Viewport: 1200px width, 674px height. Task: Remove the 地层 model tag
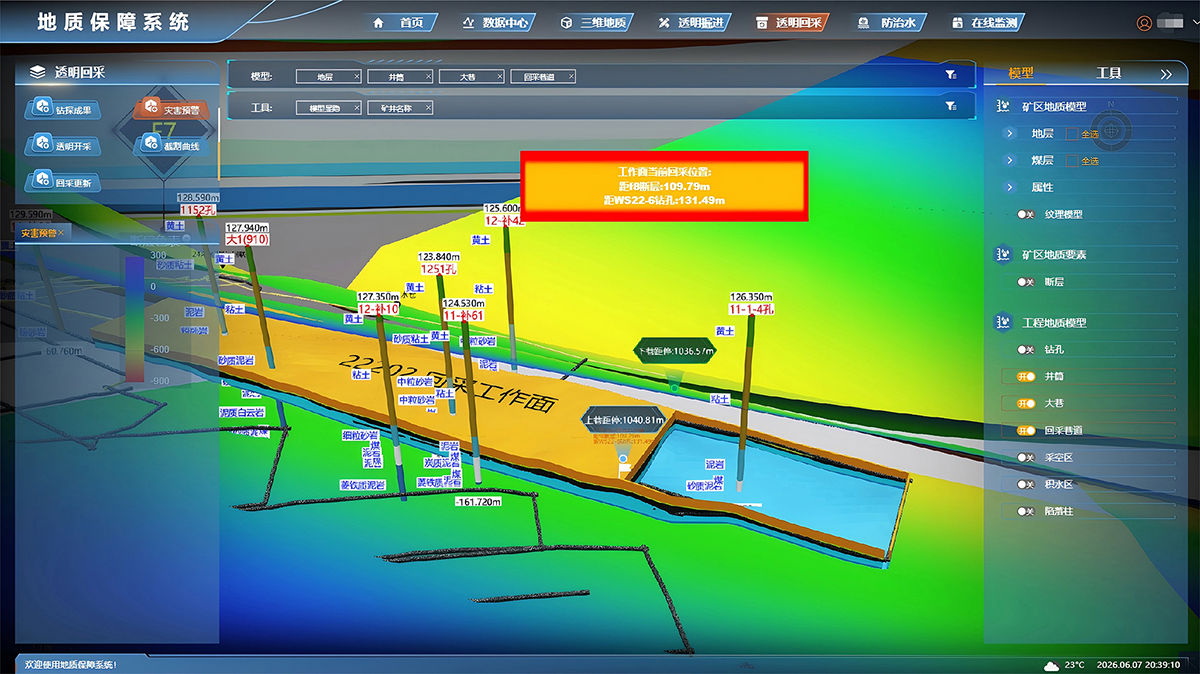pos(357,77)
